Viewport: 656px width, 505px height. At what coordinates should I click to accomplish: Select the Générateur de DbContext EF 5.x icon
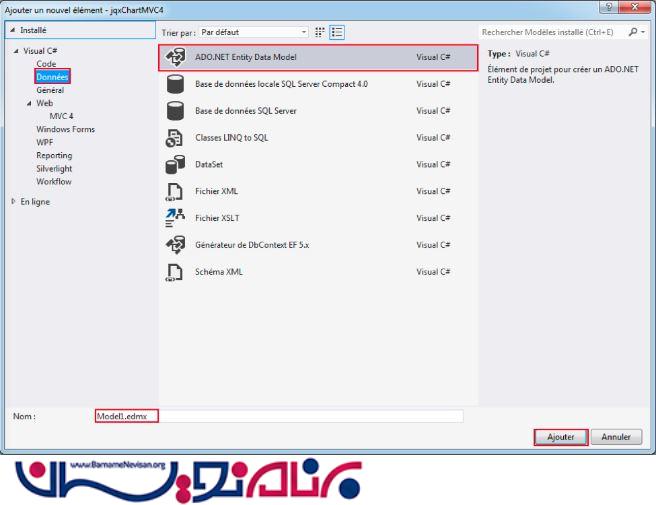(175, 245)
